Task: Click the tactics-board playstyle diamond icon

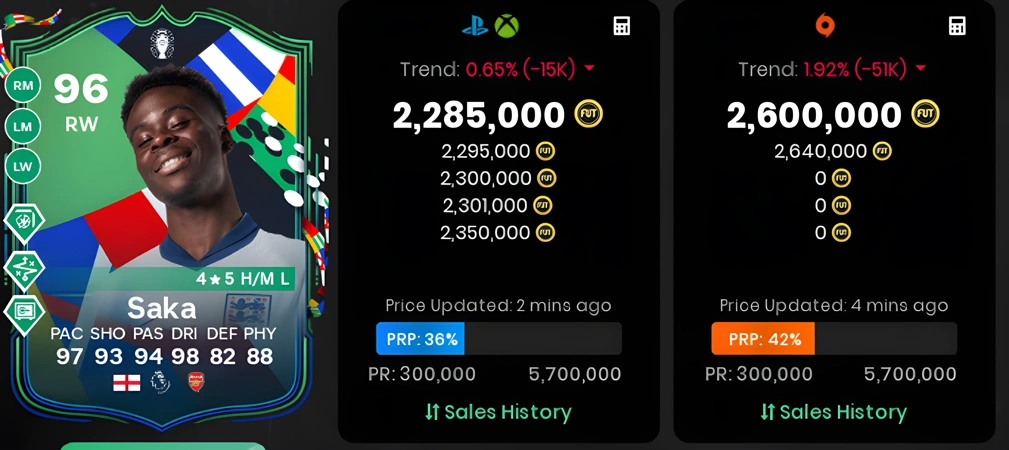Action: click(x=24, y=270)
